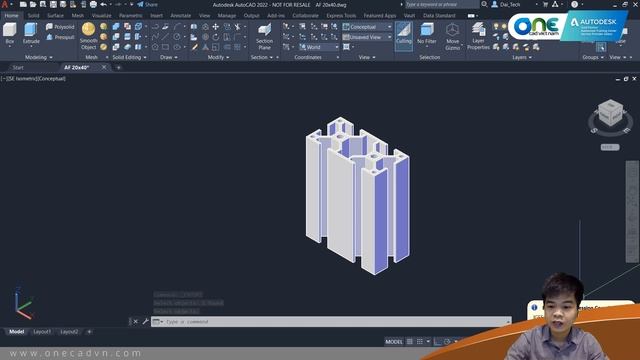Image resolution: width=640 pixels, height=360 pixels.
Task: Switch to the Start file tab
Action: point(18,67)
